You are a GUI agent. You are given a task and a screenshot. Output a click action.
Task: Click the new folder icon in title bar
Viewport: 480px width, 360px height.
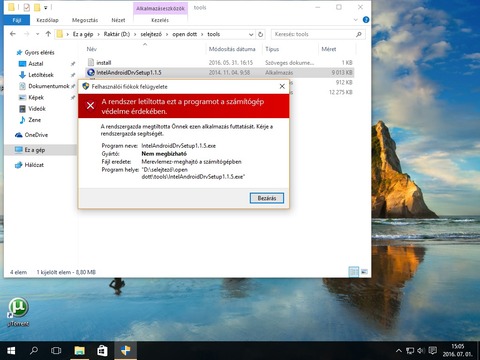coord(37,7)
